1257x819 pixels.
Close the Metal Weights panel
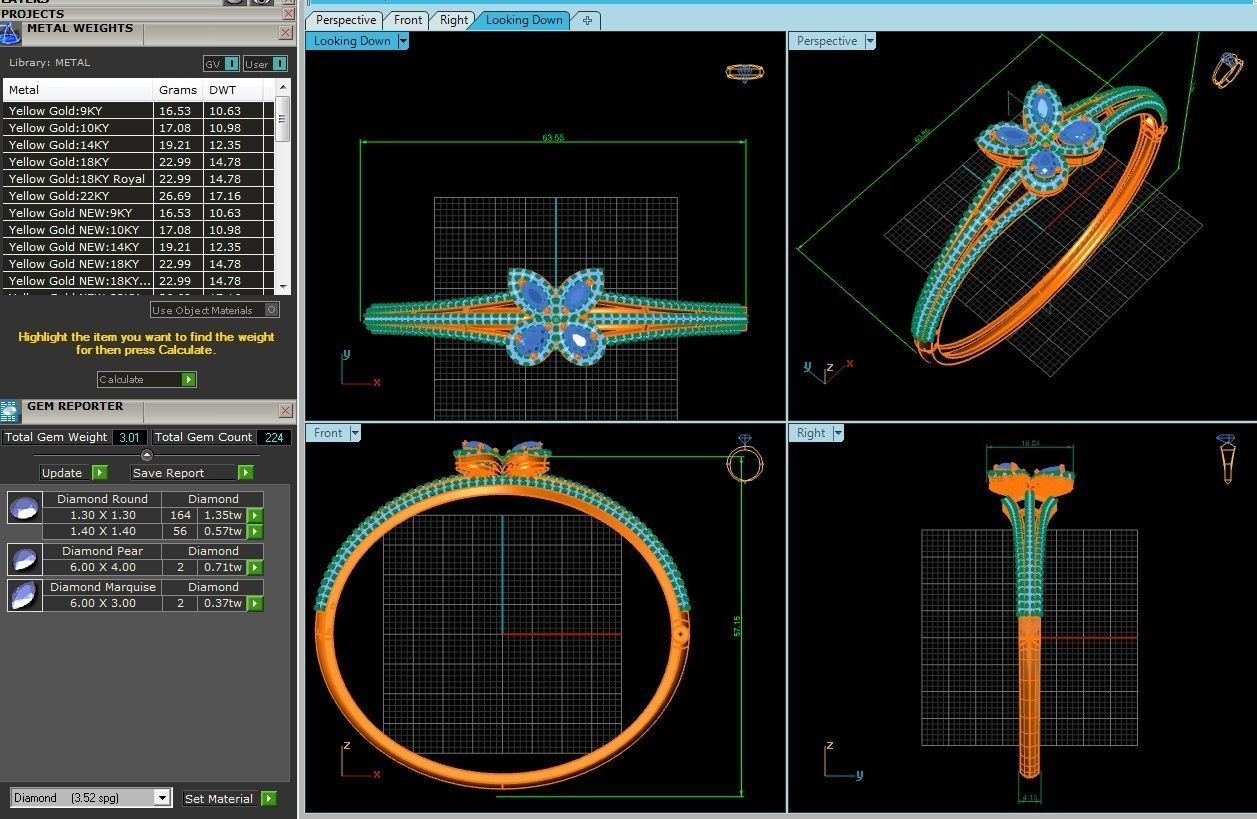tap(285, 33)
